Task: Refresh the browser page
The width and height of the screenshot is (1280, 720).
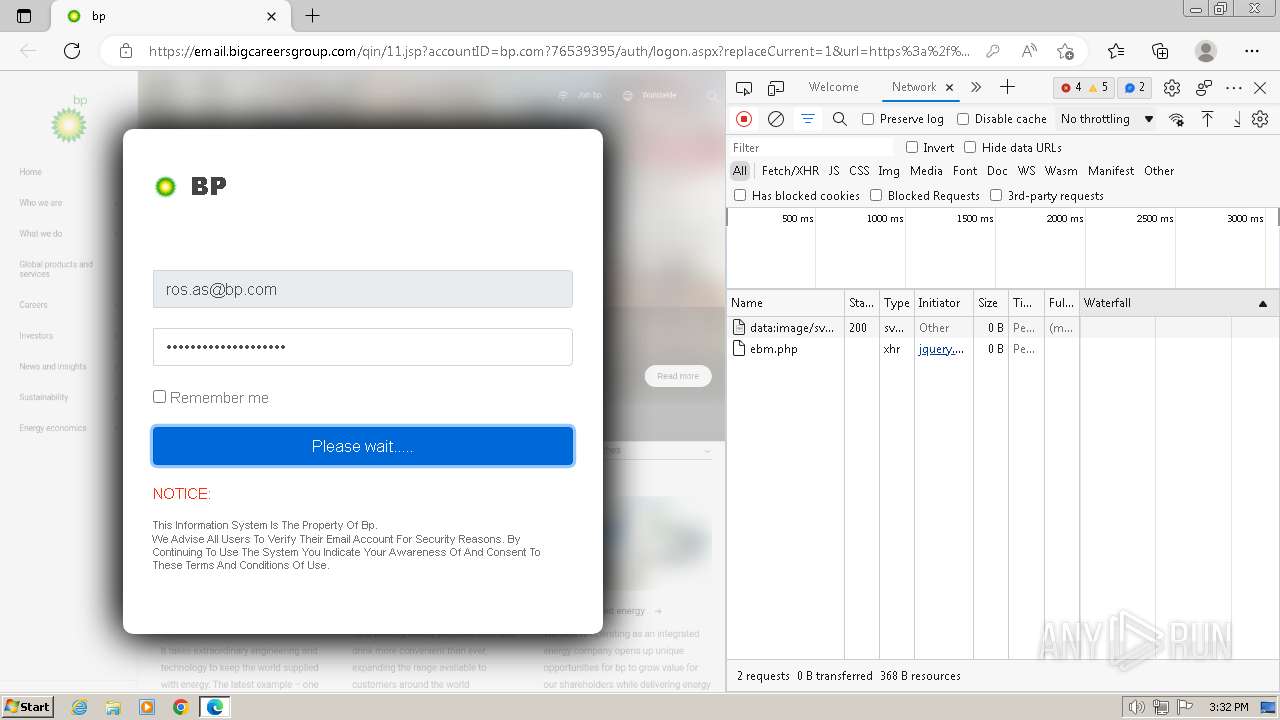Action: [x=72, y=51]
